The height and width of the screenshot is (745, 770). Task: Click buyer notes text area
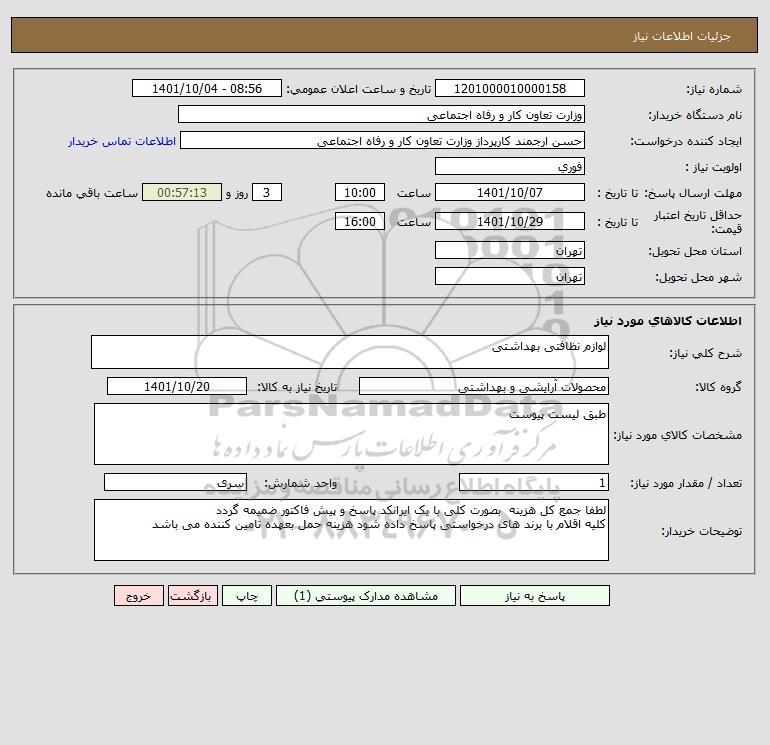pyautogui.click(x=351, y=530)
